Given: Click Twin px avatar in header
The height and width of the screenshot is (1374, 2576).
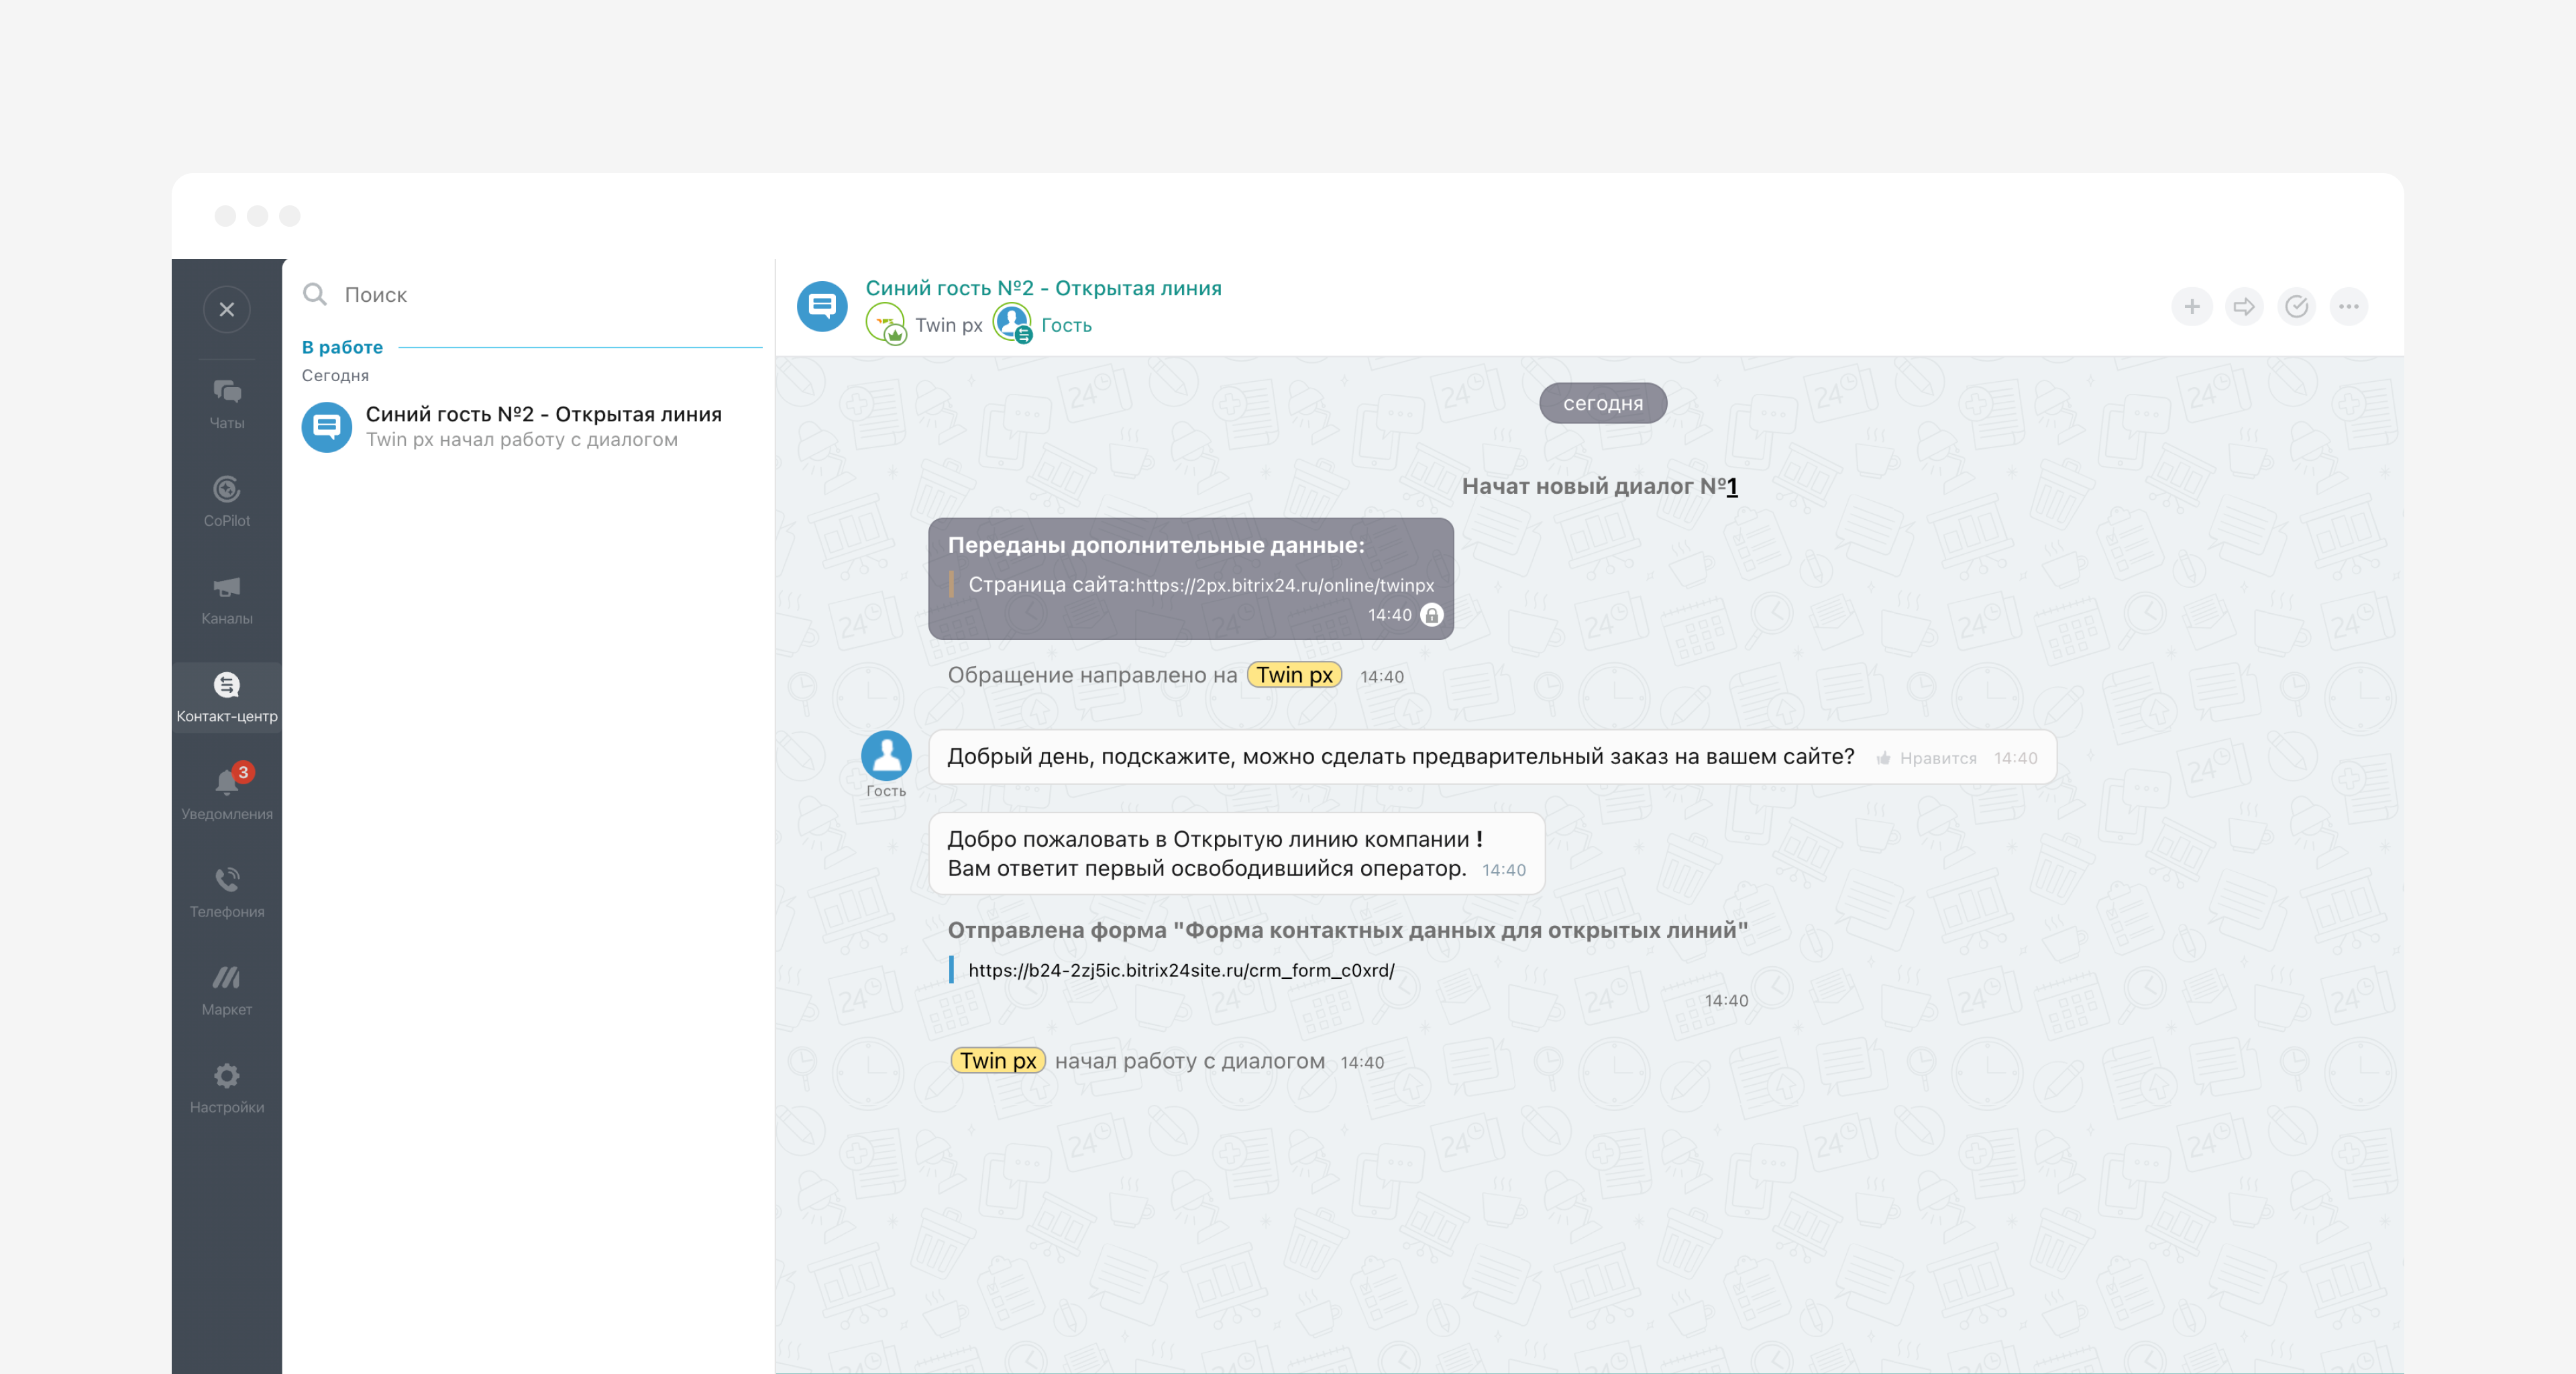Looking at the screenshot, I should [x=886, y=325].
